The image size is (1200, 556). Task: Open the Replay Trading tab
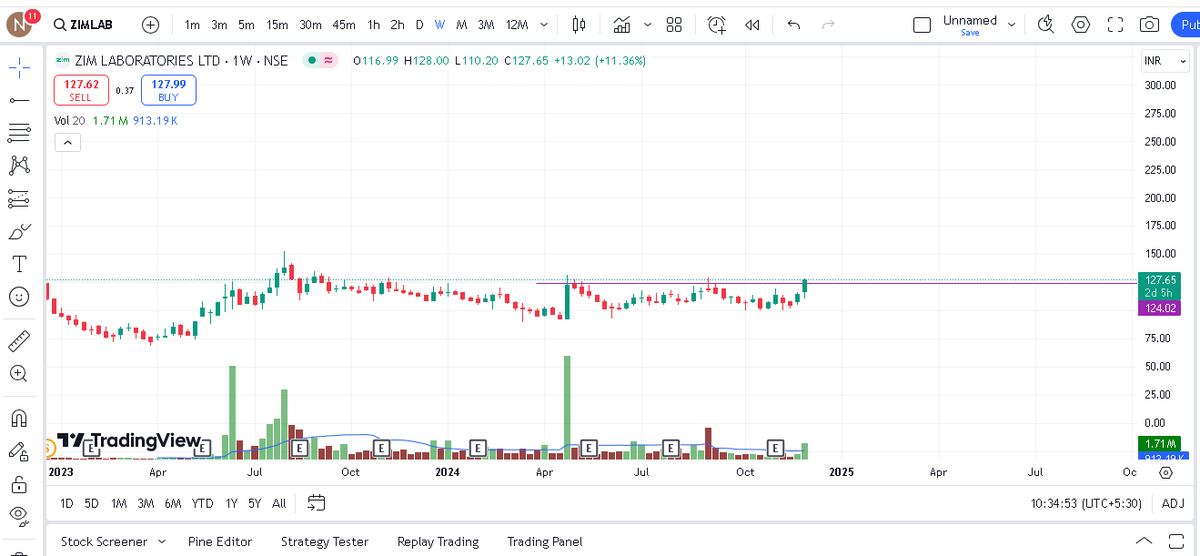[x=438, y=541]
